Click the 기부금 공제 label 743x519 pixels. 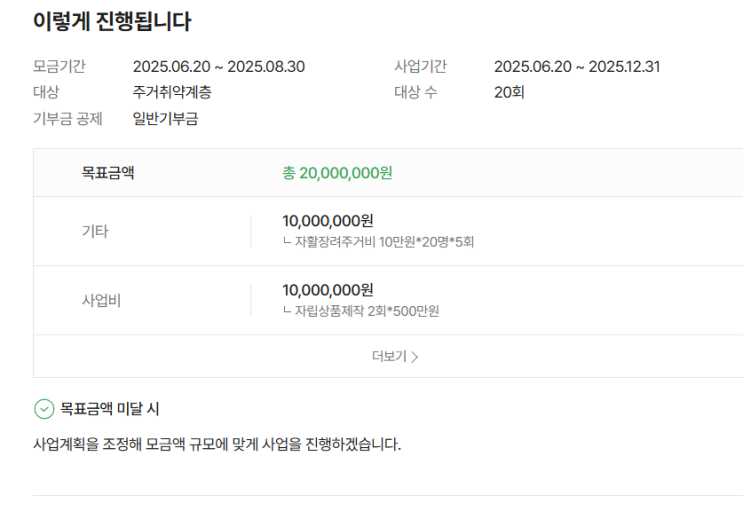(68, 118)
